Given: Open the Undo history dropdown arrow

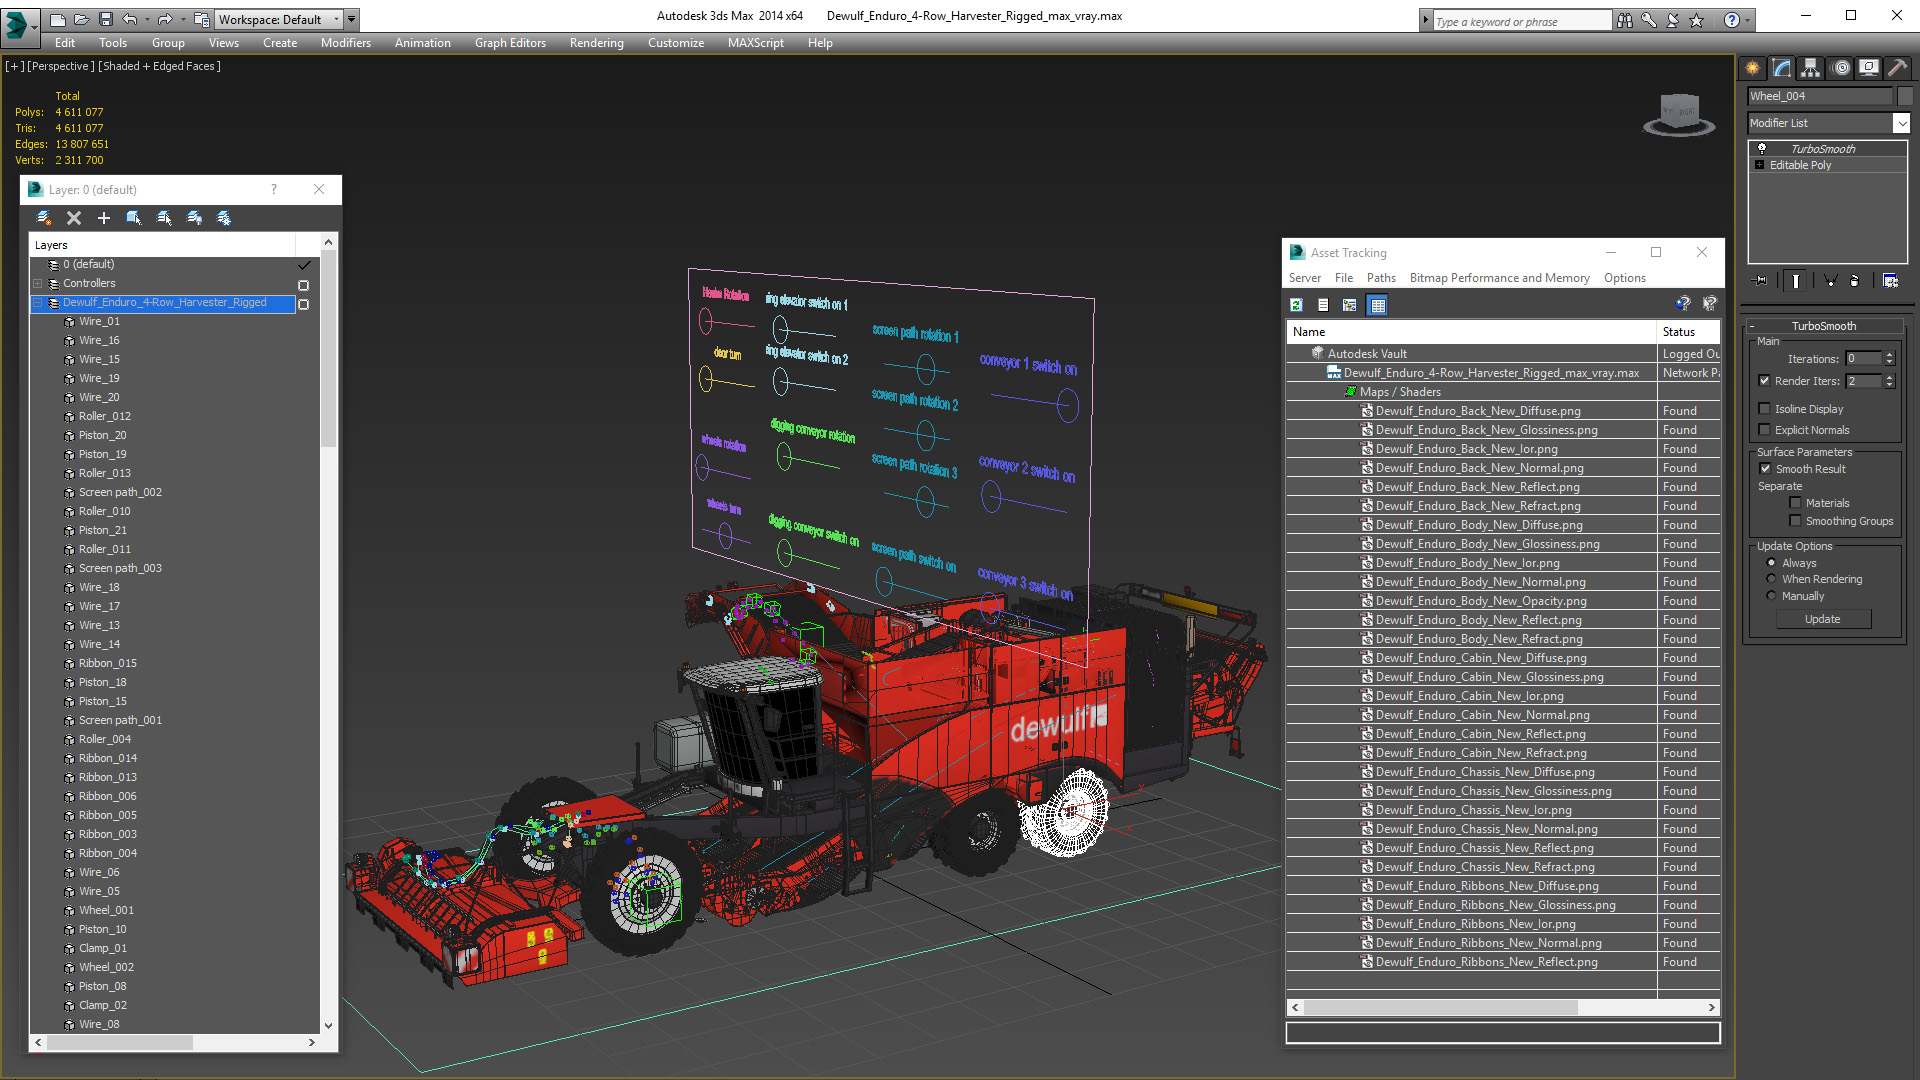Looking at the screenshot, I should coord(147,19).
